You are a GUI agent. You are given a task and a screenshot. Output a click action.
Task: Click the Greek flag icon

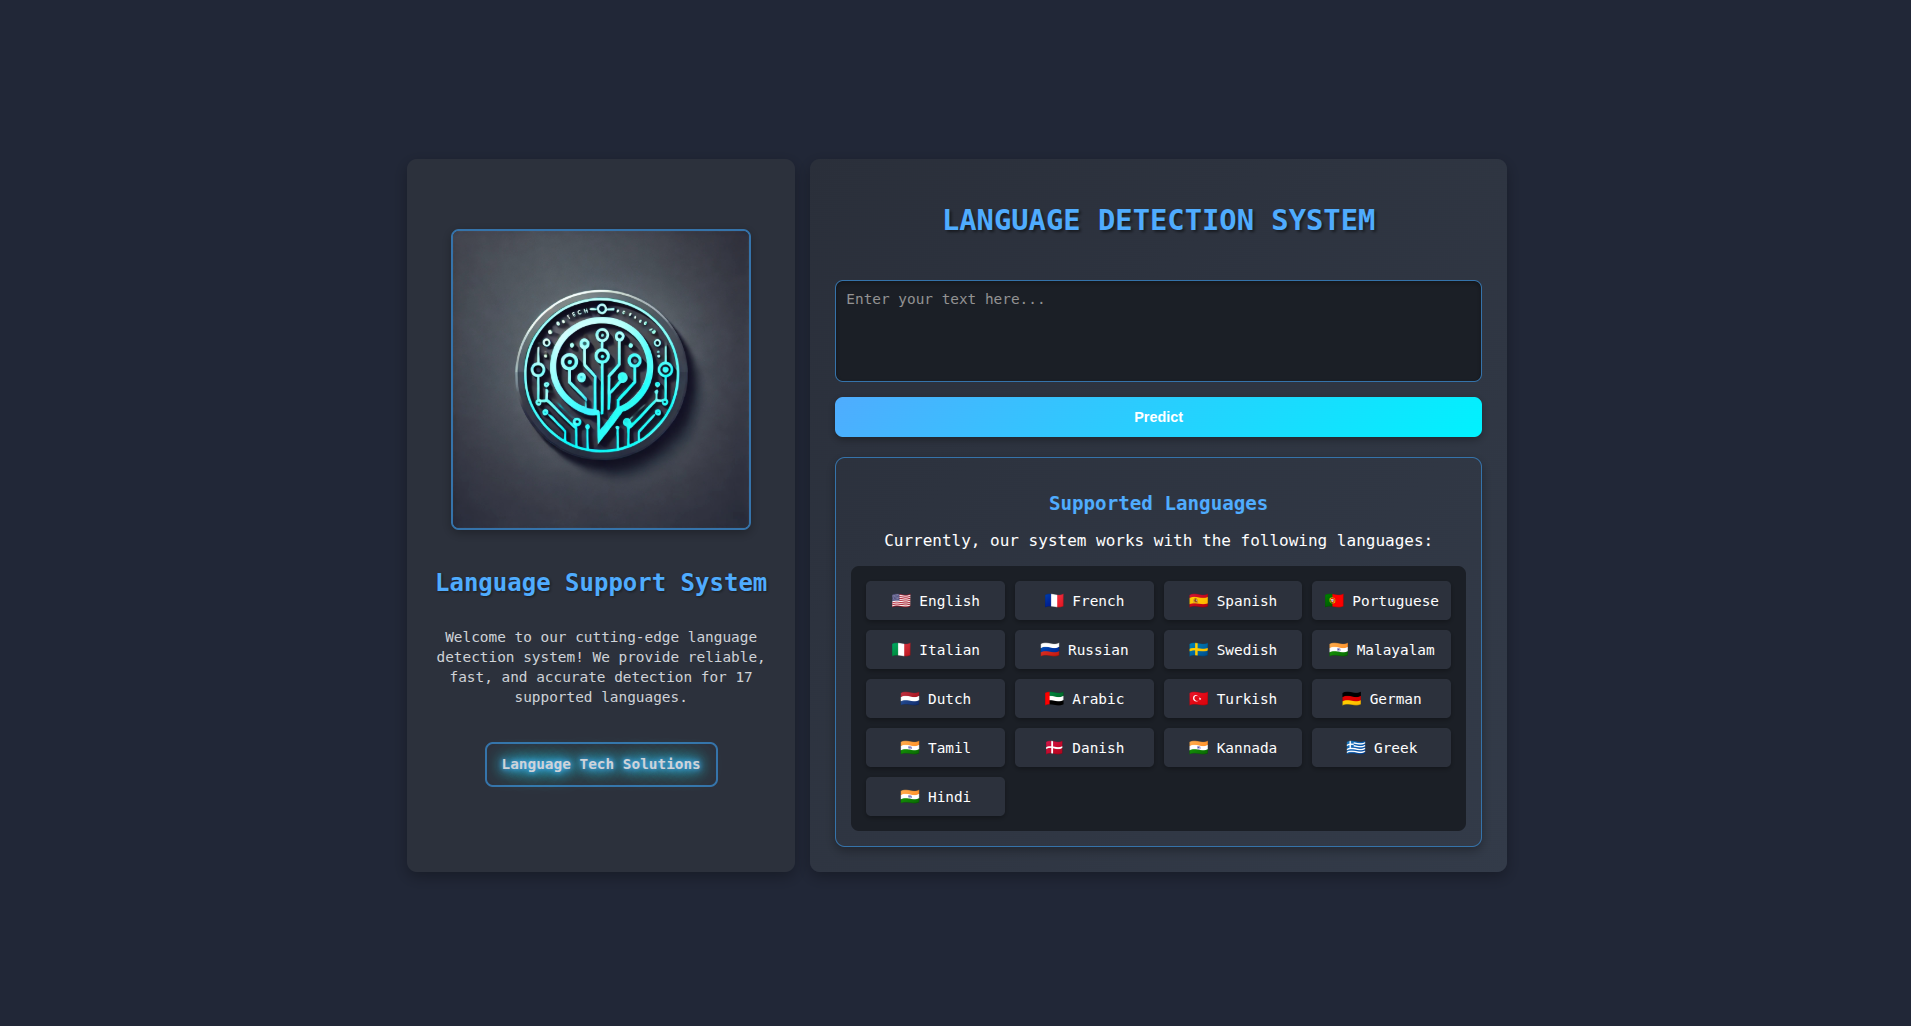click(x=1355, y=747)
